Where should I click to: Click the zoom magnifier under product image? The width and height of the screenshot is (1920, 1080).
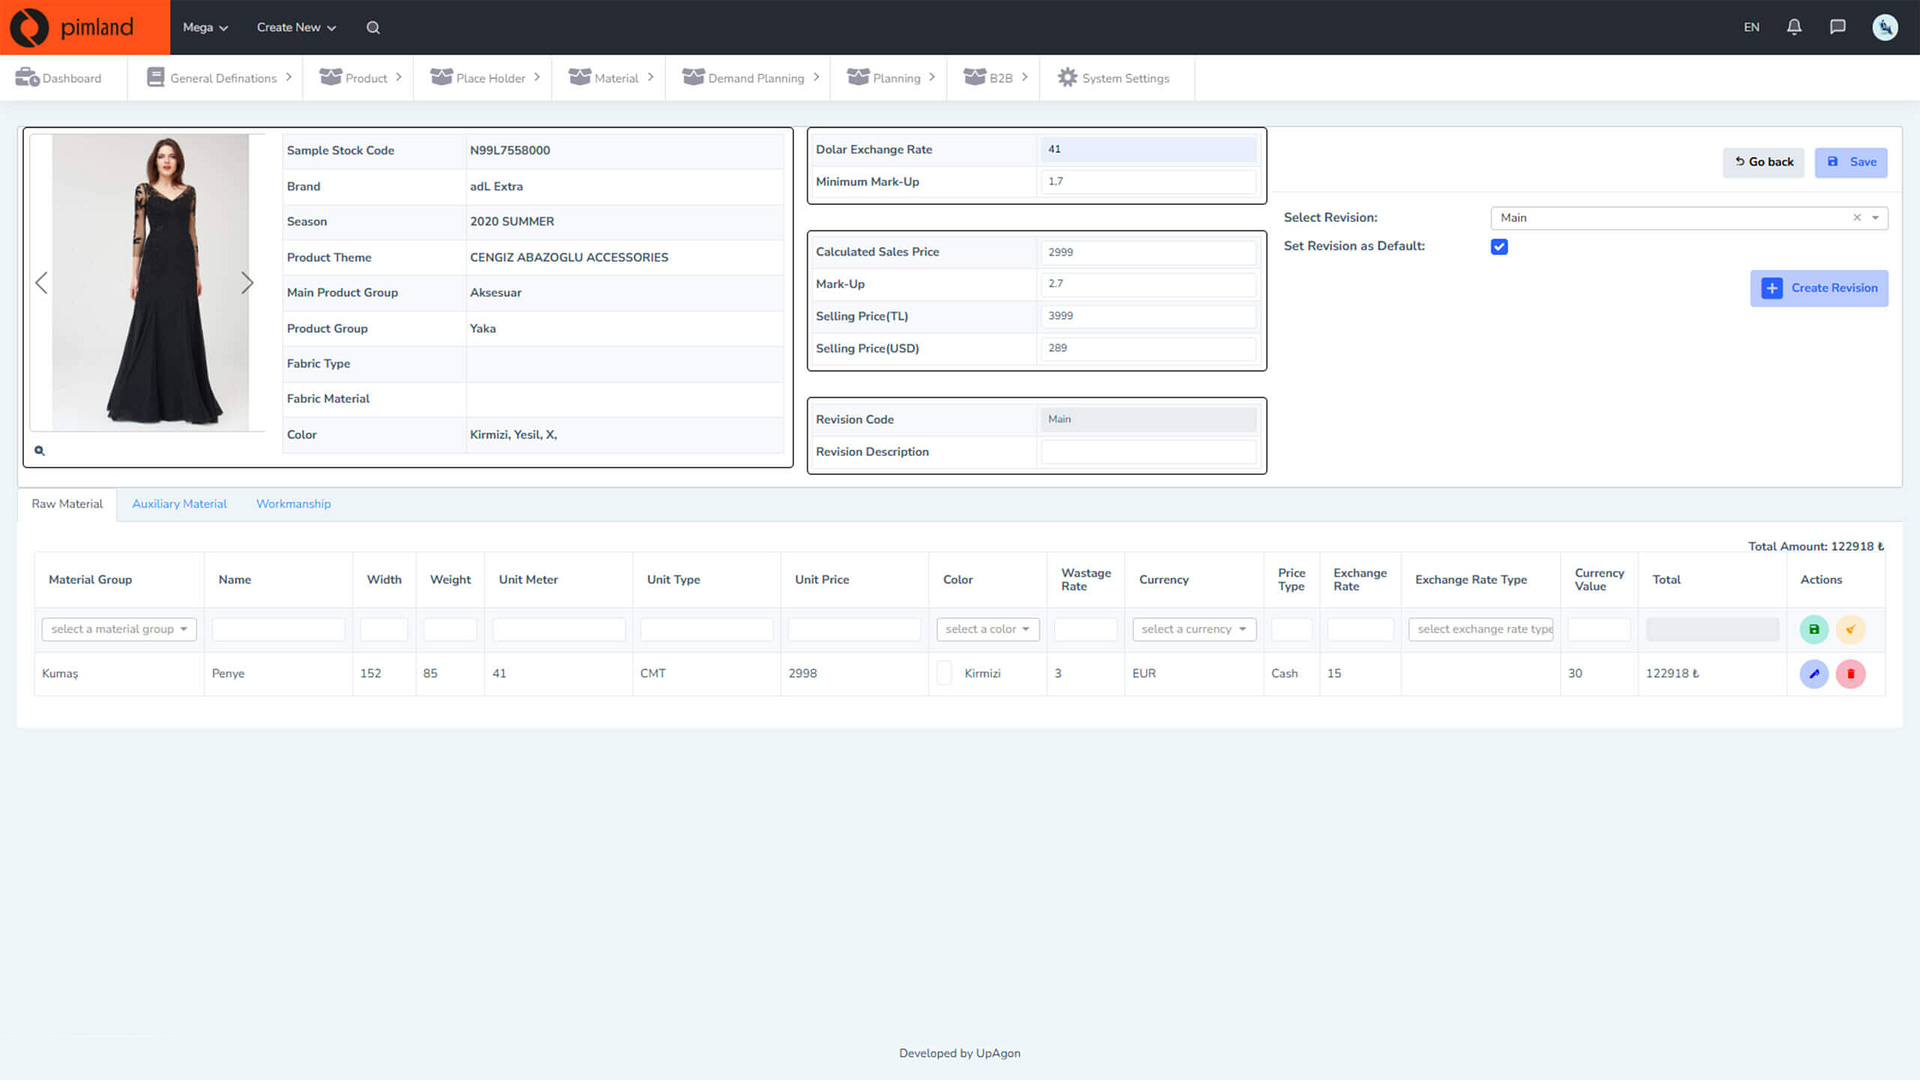[x=40, y=451]
